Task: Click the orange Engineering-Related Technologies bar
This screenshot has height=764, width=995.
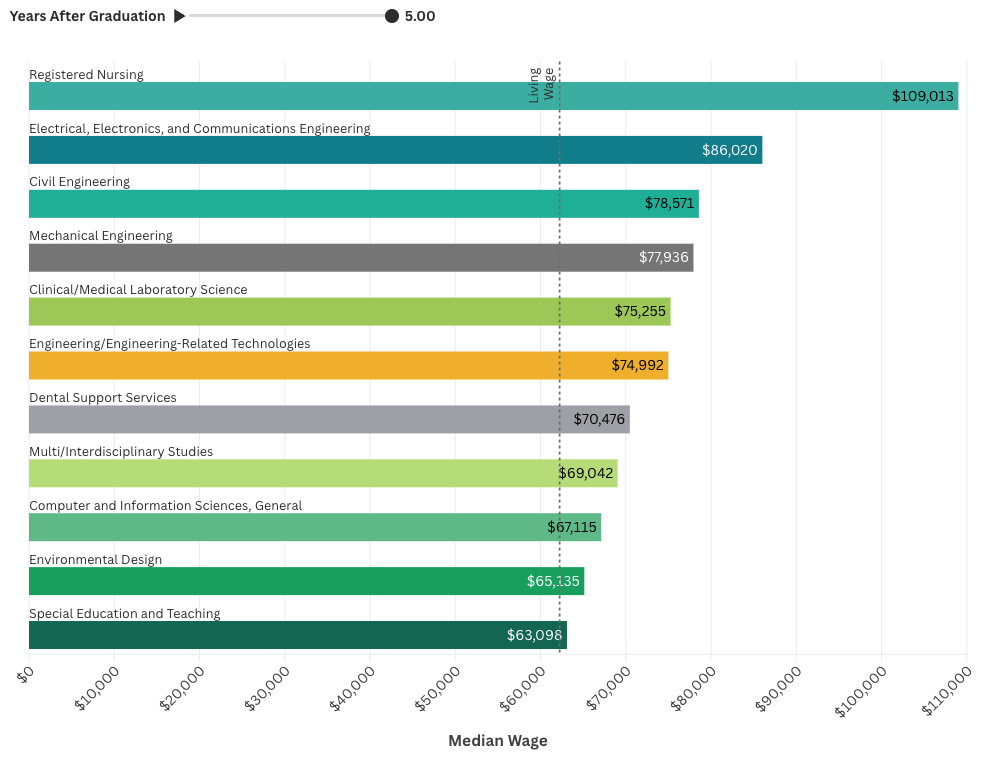Action: click(x=348, y=366)
